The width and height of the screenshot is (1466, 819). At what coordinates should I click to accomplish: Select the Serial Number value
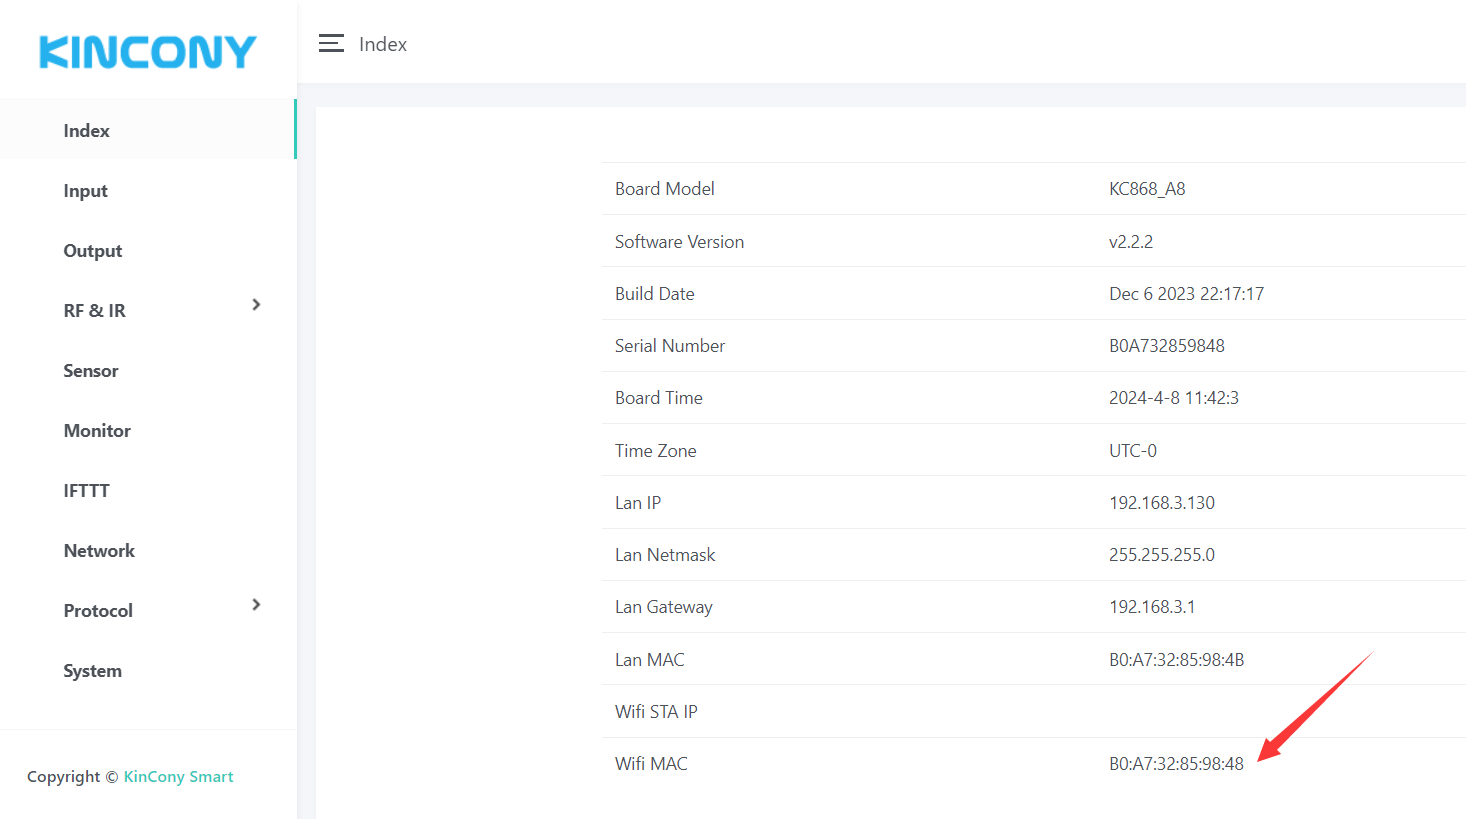pyautogui.click(x=1166, y=346)
